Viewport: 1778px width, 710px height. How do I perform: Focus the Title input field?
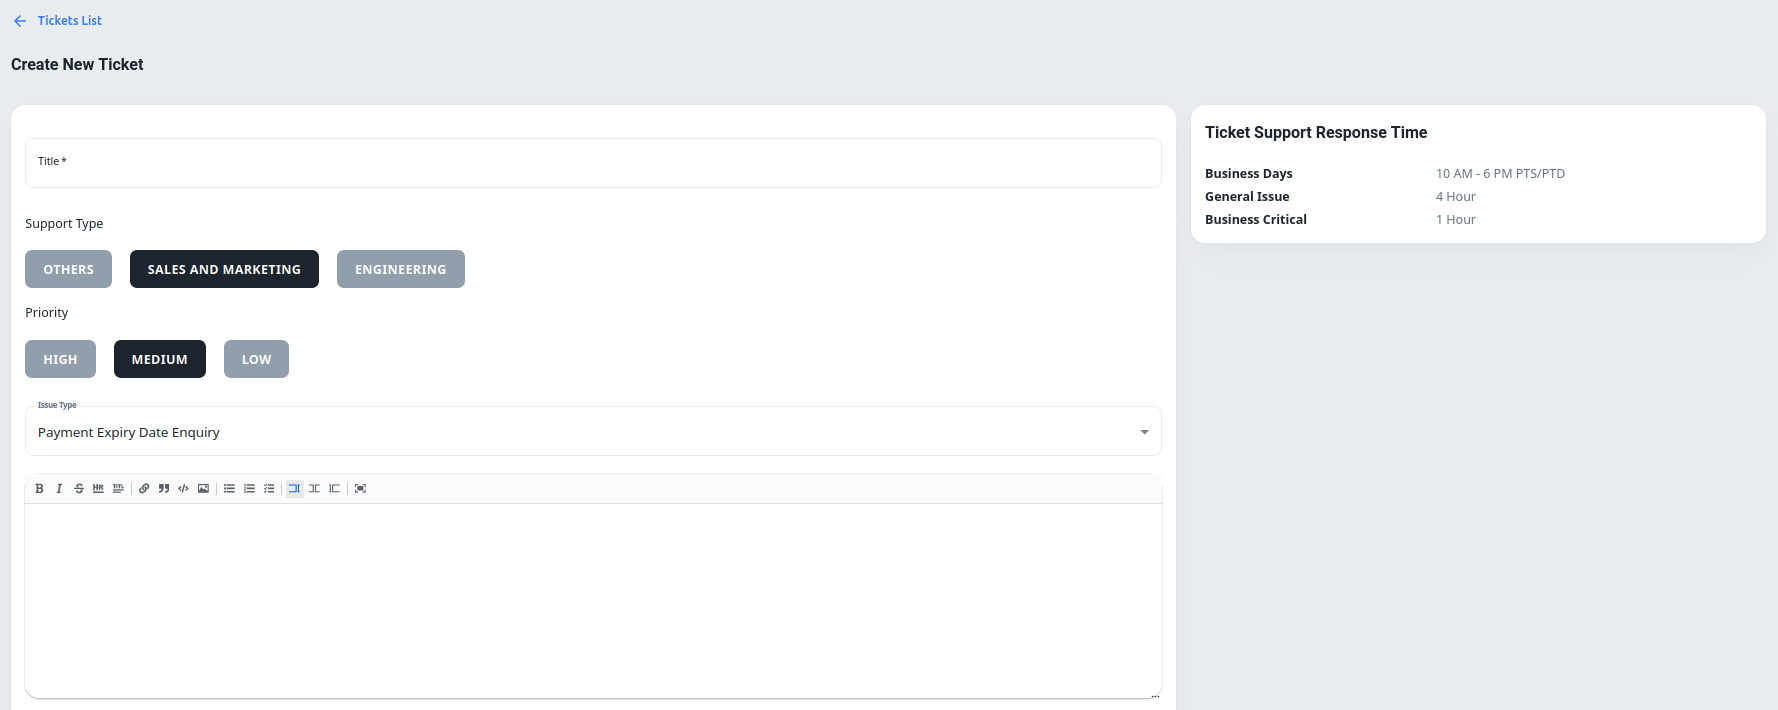click(593, 163)
